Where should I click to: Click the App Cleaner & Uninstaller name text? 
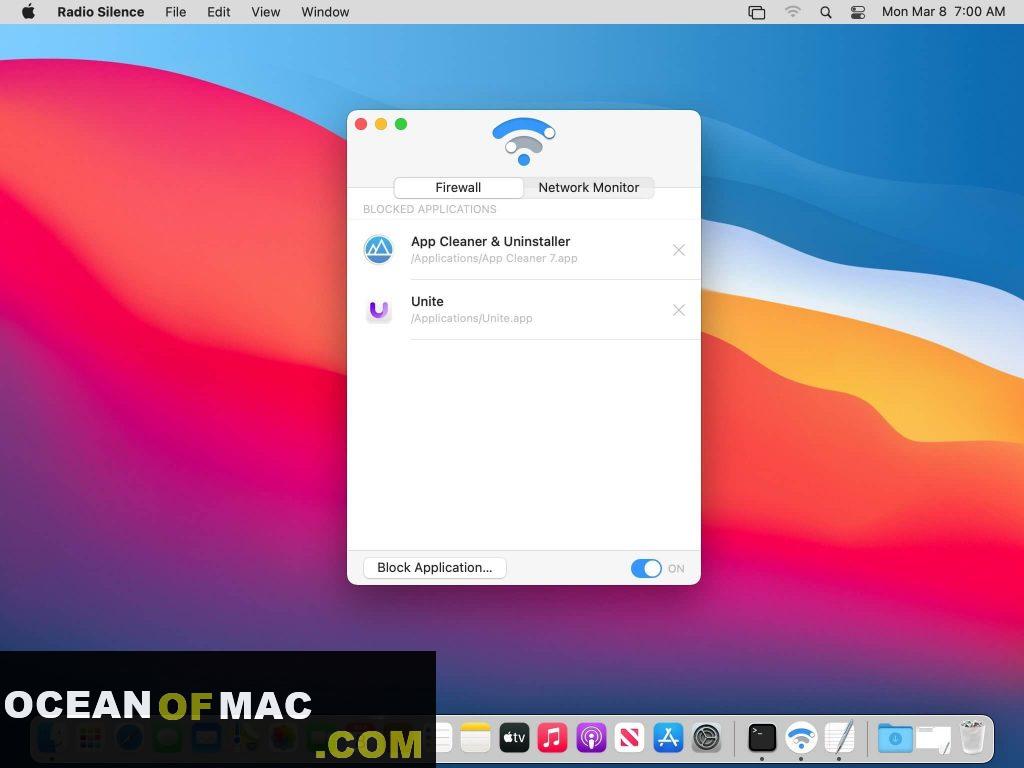click(x=490, y=242)
